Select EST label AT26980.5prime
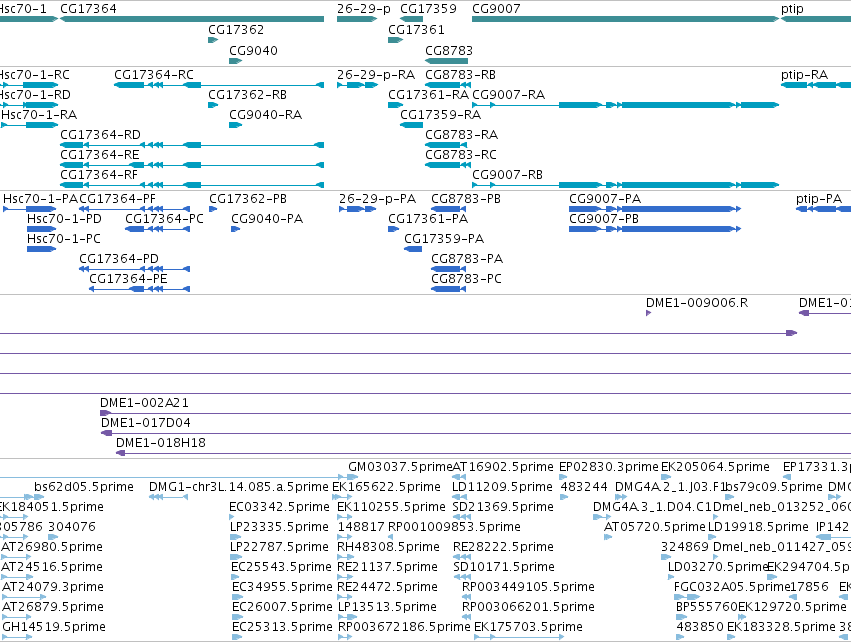851x642 pixels. [x=52, y=547]
